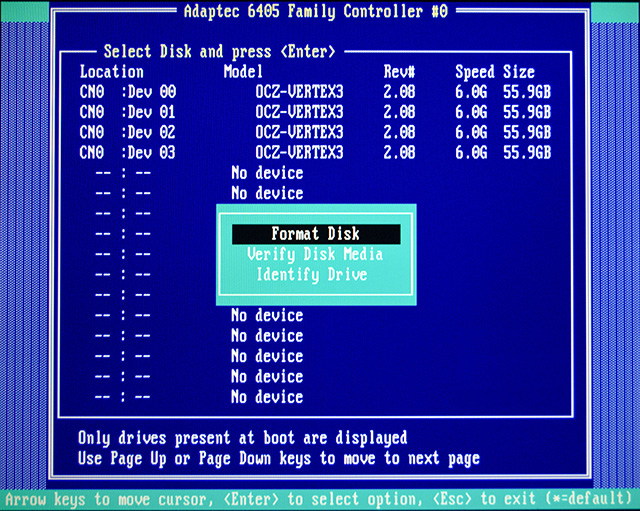Click the 6.0G speed of Dev 02
Screen dimensions: 640x511
click(x=471, y=132)
